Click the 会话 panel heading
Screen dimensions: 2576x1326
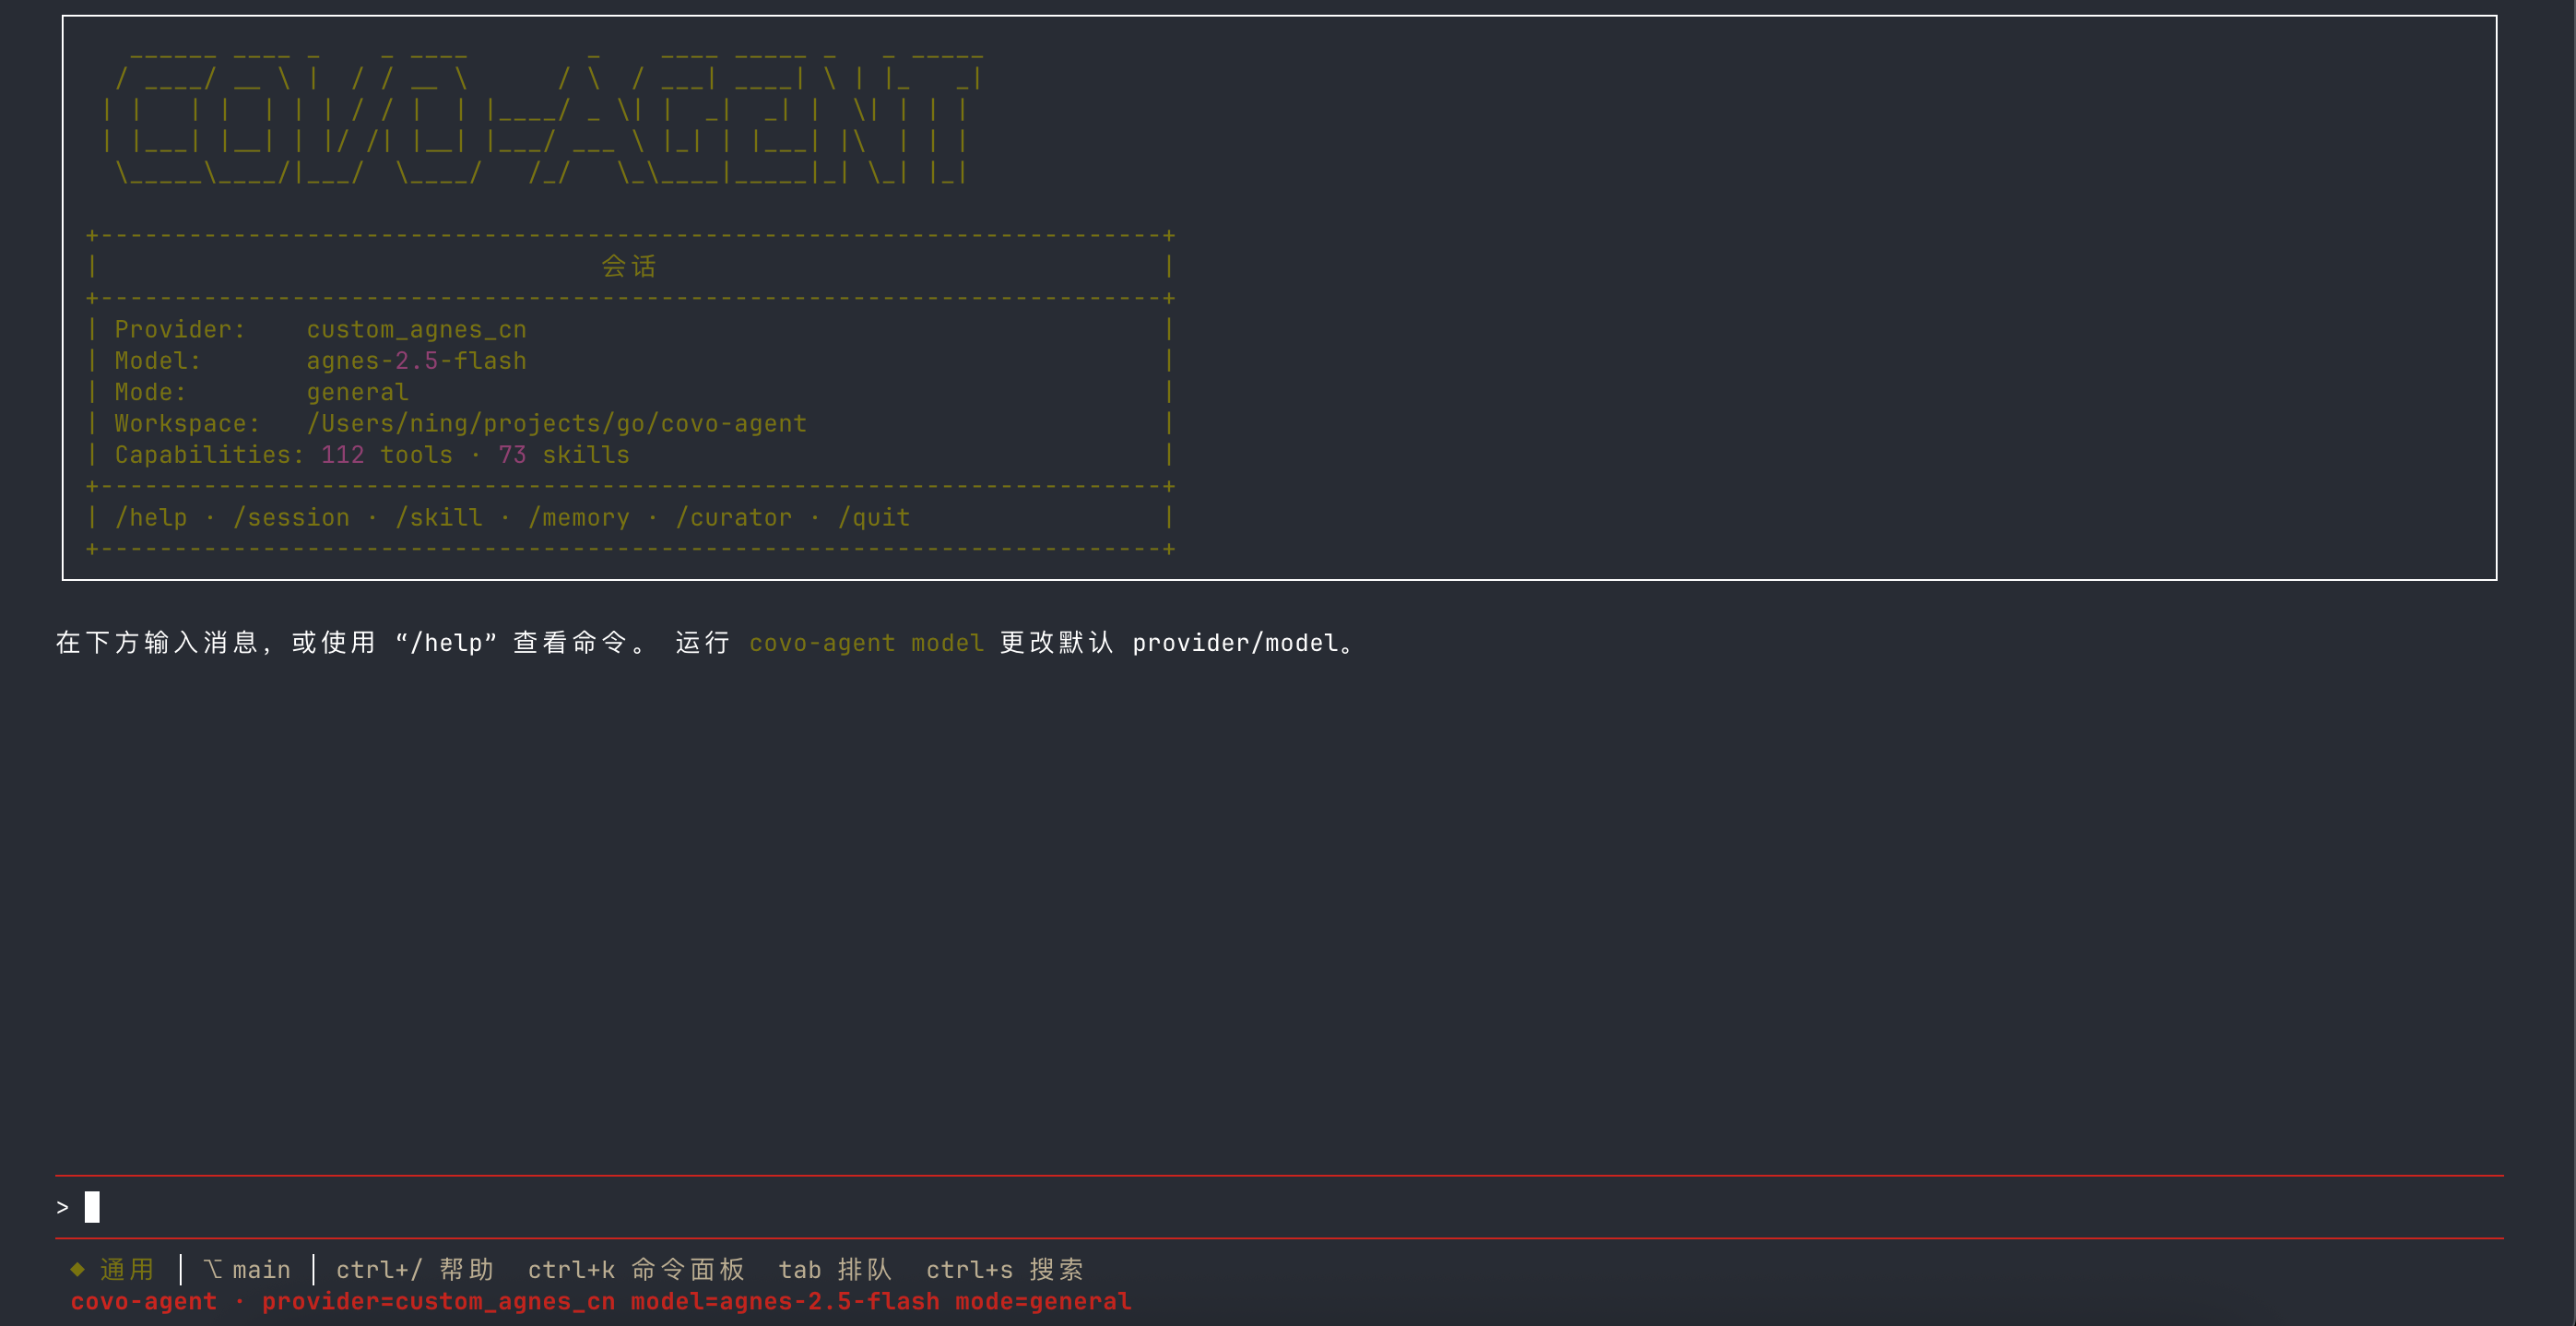click(x=629, y=266)
